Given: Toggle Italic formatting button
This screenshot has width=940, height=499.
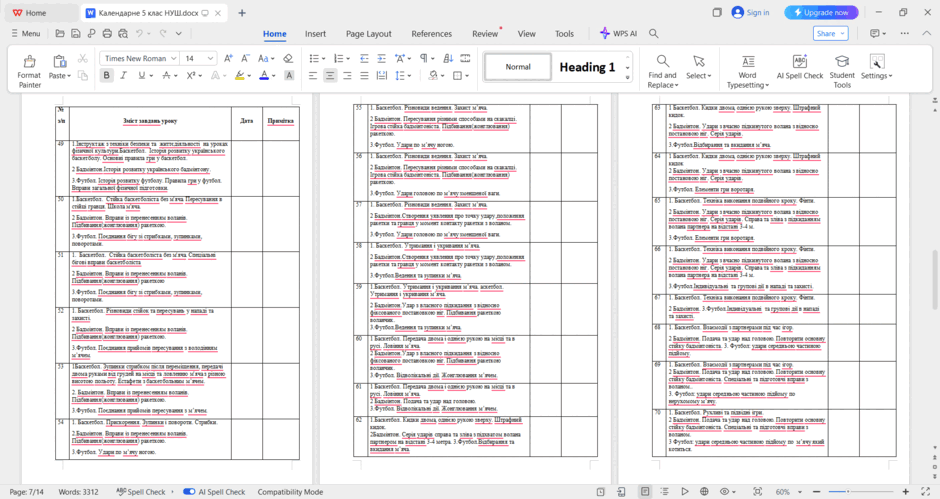Looking at the screenshot, I should [x=123, y=76].
